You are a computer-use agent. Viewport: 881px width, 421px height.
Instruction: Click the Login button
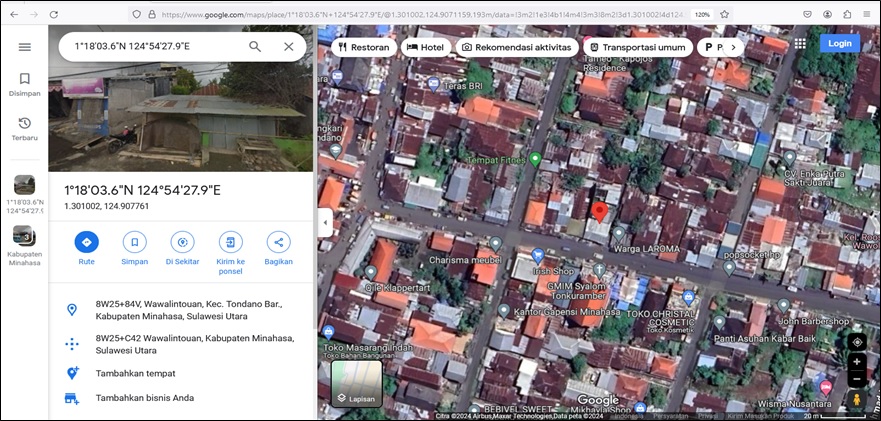click(839, 44)
